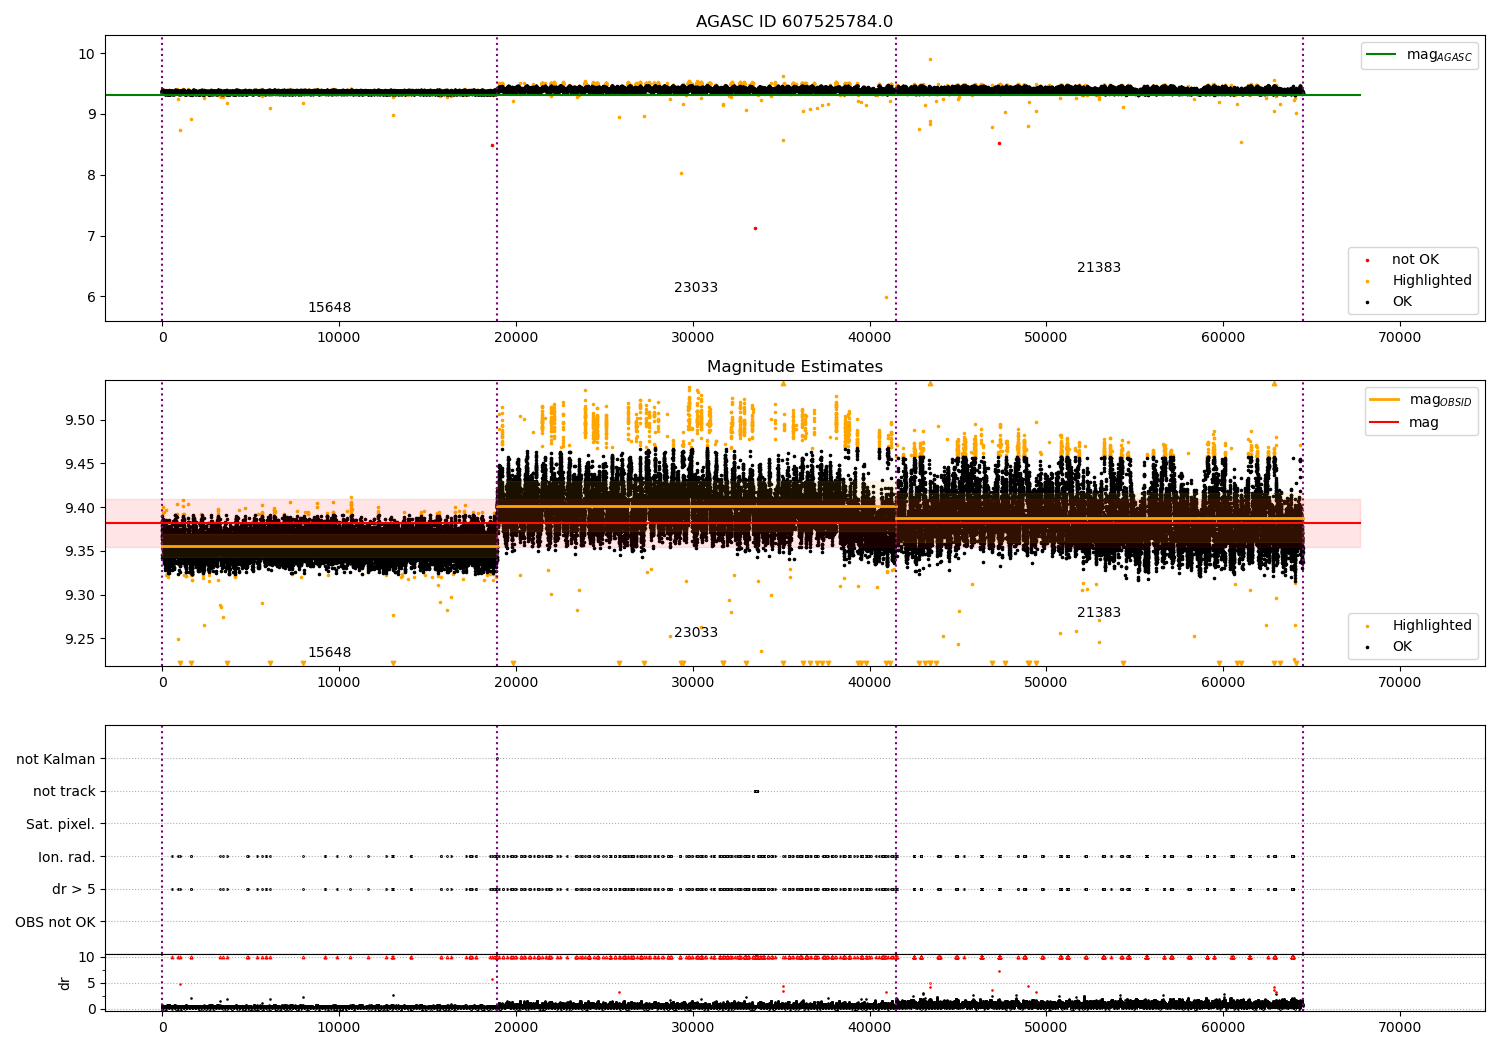Click the 9.35 y-axis tick label

click(x=80, y=552)
